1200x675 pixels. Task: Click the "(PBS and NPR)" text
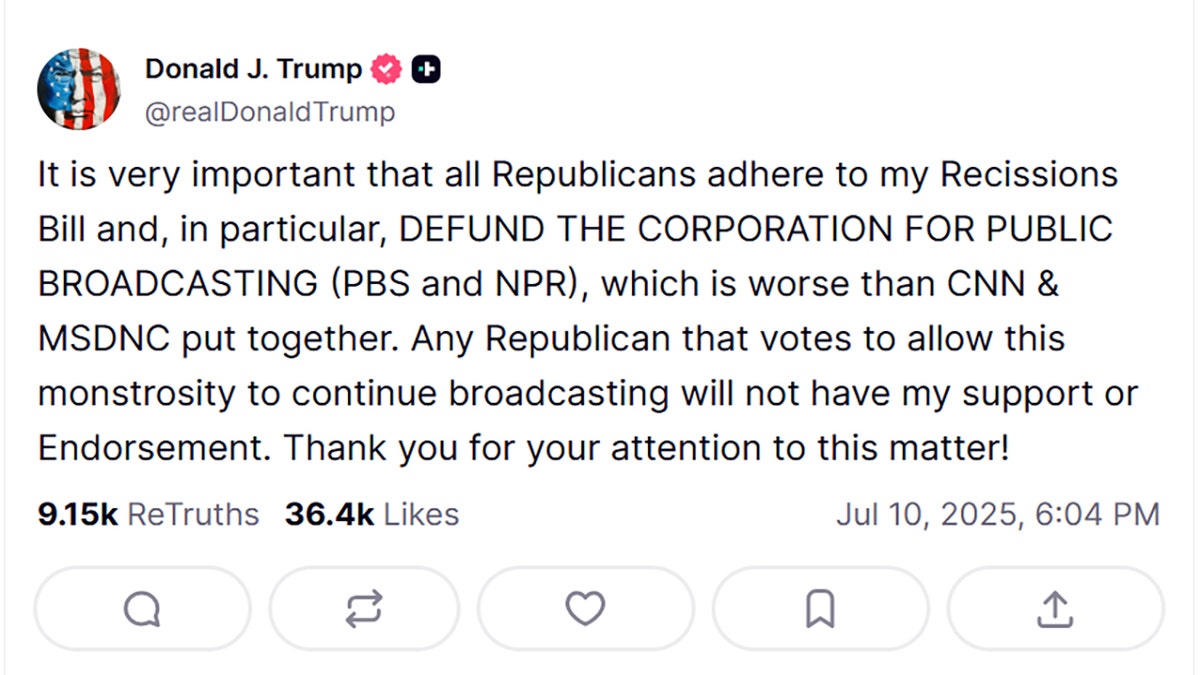pyautogui.click(x=456, y=284)
